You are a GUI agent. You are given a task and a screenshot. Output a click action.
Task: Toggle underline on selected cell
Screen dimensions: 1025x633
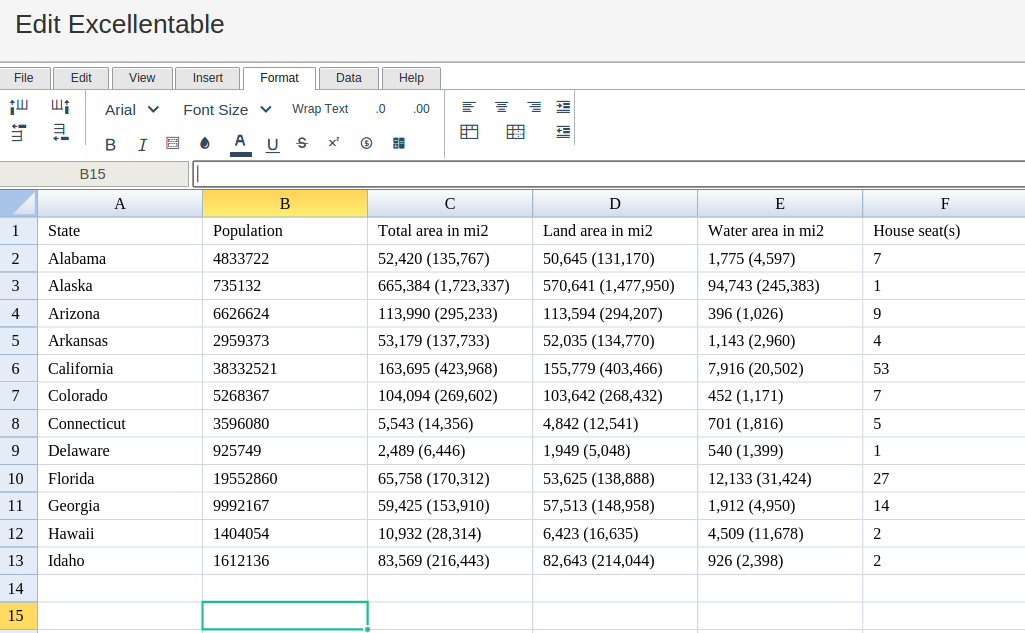point(272,144)
